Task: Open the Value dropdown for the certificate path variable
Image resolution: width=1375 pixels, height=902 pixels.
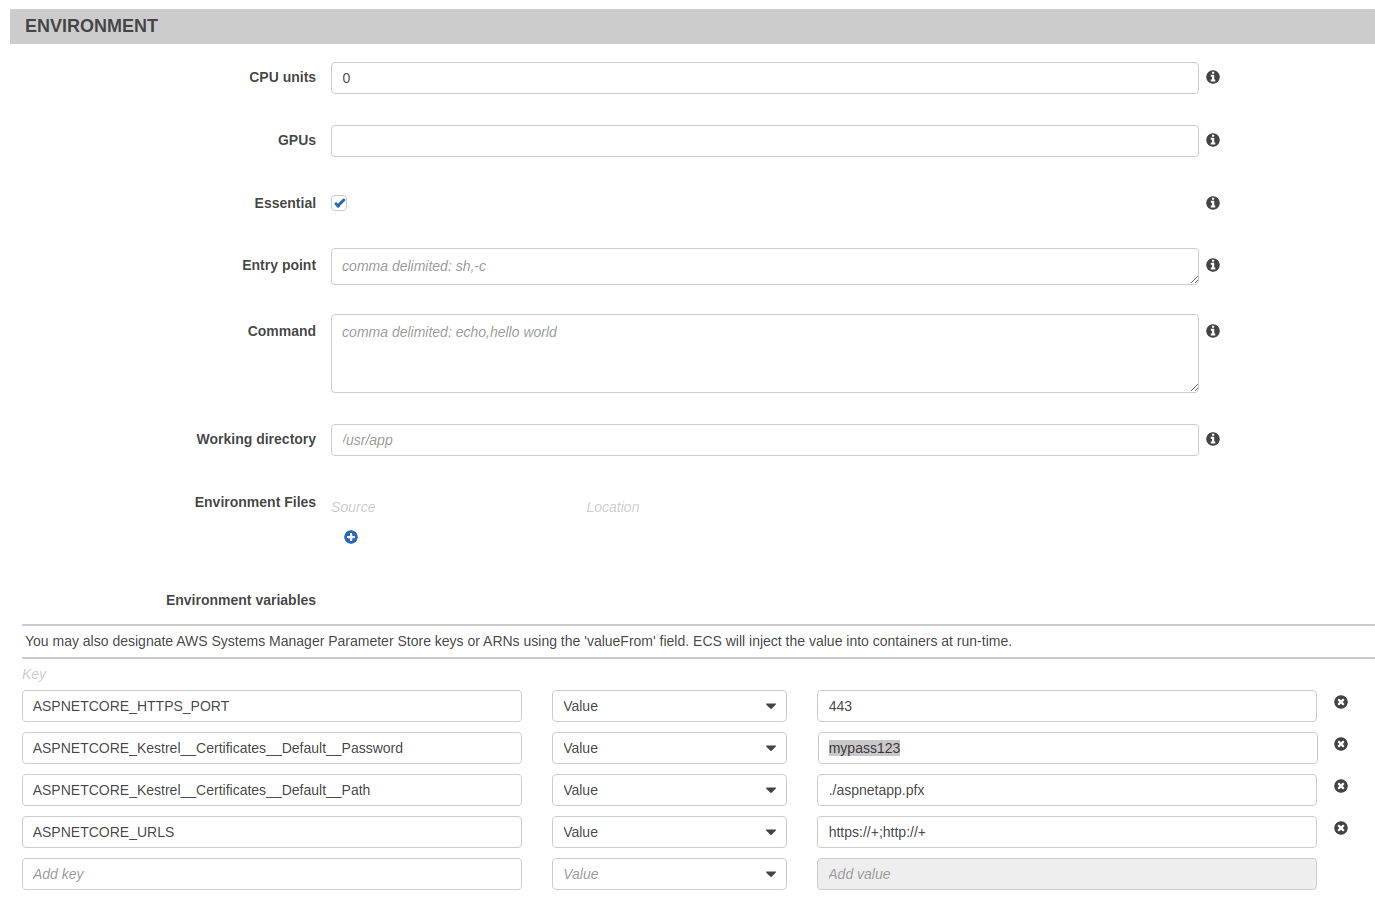Action: click(x=668, y=789)
